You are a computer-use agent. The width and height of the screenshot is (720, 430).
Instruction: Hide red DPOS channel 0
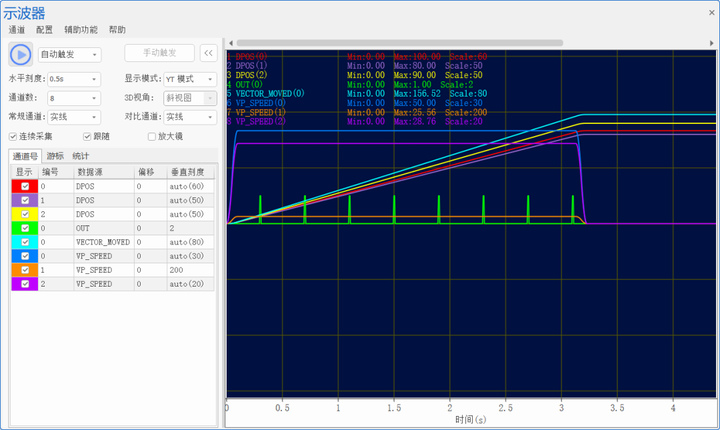pos(25,187)
